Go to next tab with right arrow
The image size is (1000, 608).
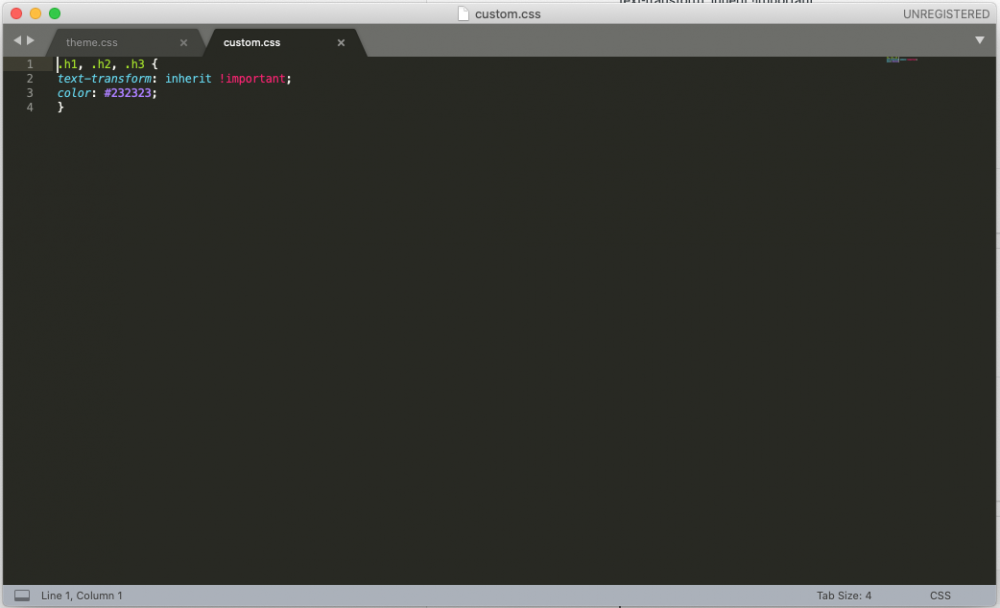pyautogui.click(x=30, y=40)
